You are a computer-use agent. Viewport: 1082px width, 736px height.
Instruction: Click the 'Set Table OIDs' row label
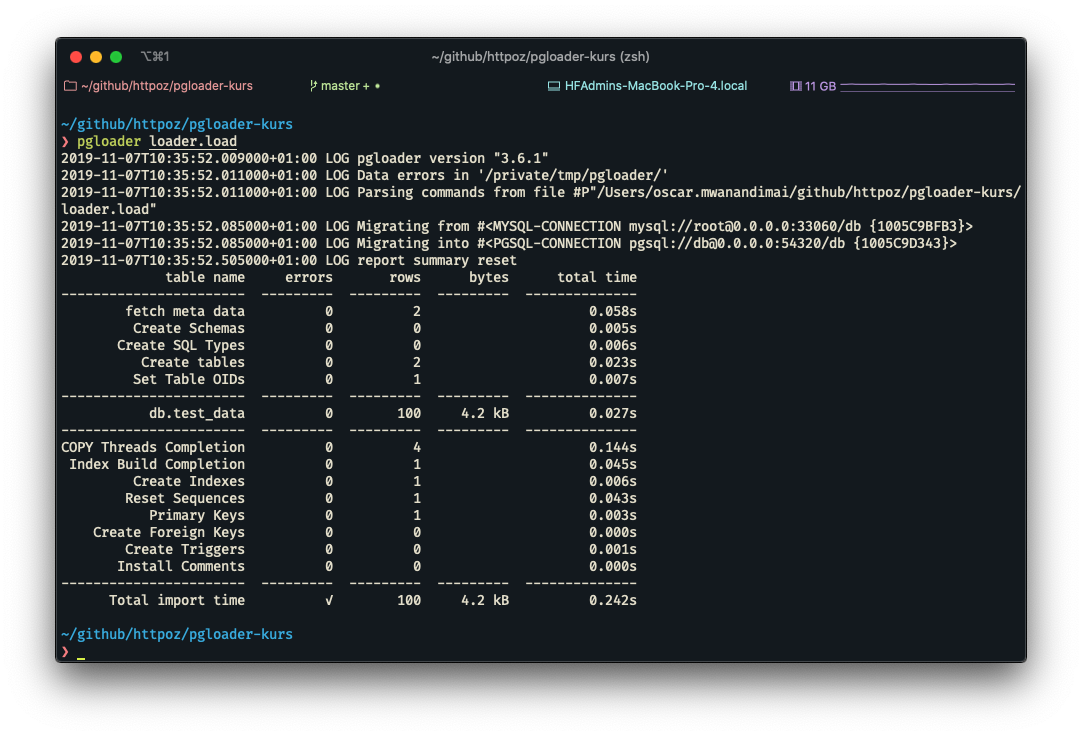click(189, 379)
